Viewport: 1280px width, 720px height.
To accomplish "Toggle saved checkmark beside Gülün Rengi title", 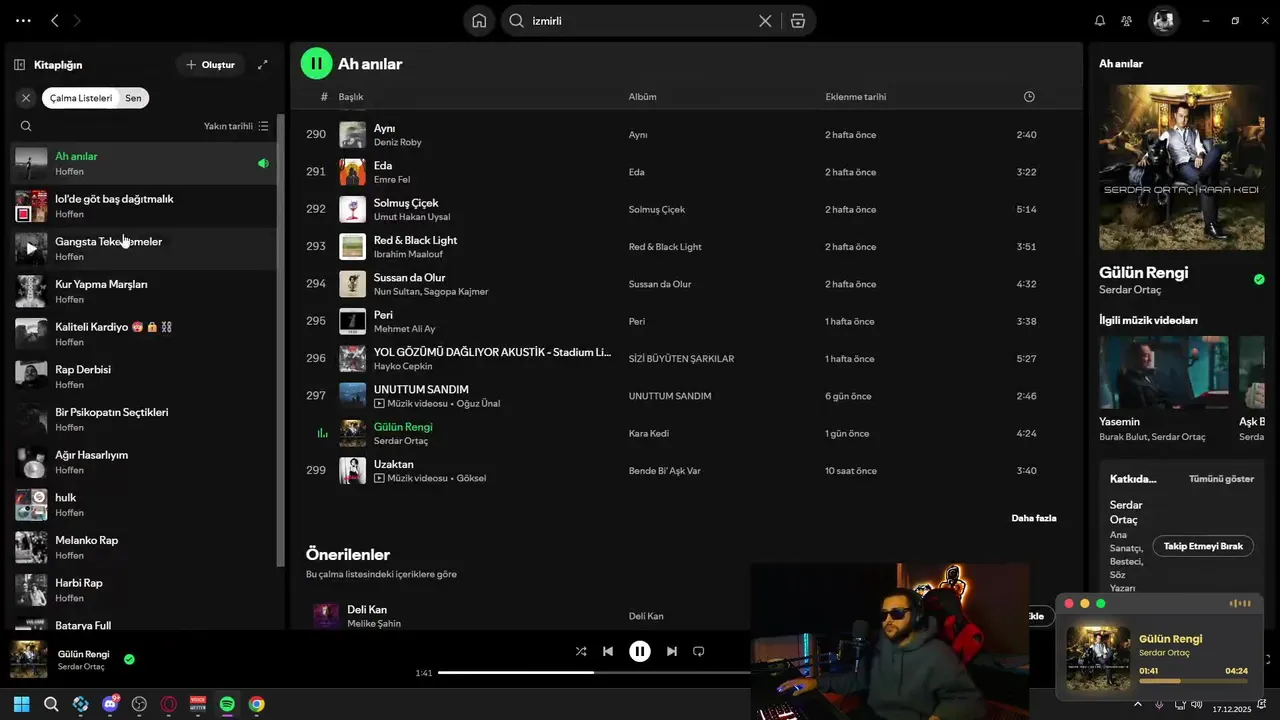I will click(1259, 279).
